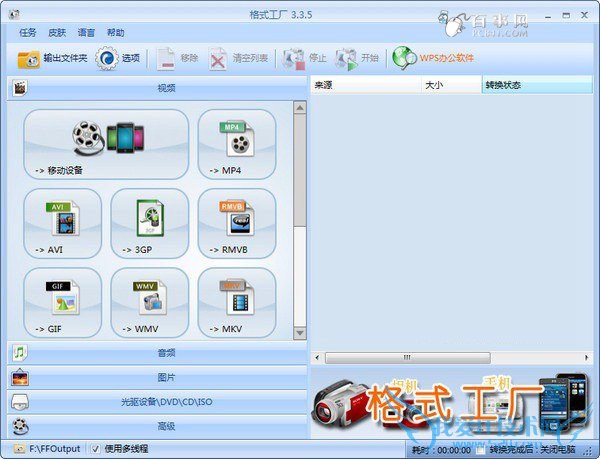Click the app icon in title bar
Screen dimensions: 600x459
14,15
